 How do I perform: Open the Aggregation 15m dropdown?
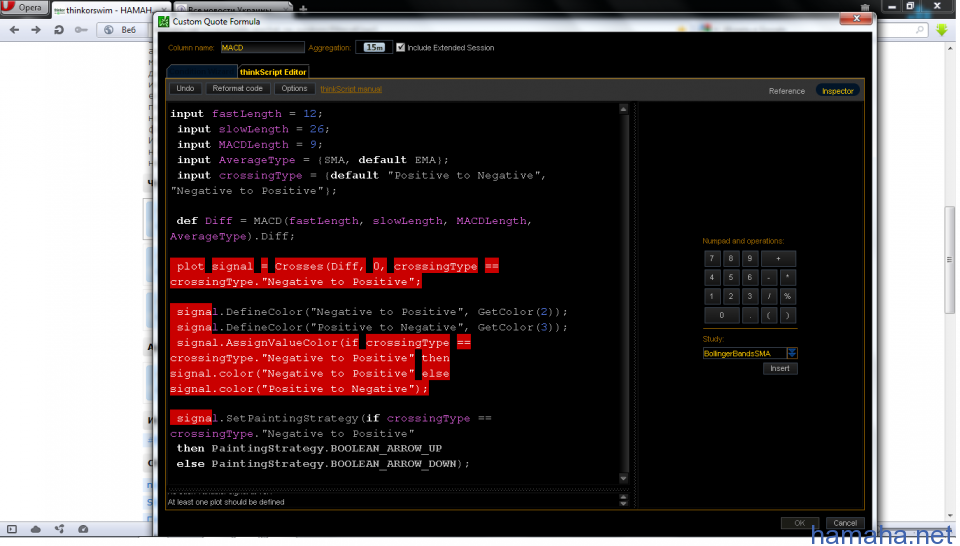point(373,47)
